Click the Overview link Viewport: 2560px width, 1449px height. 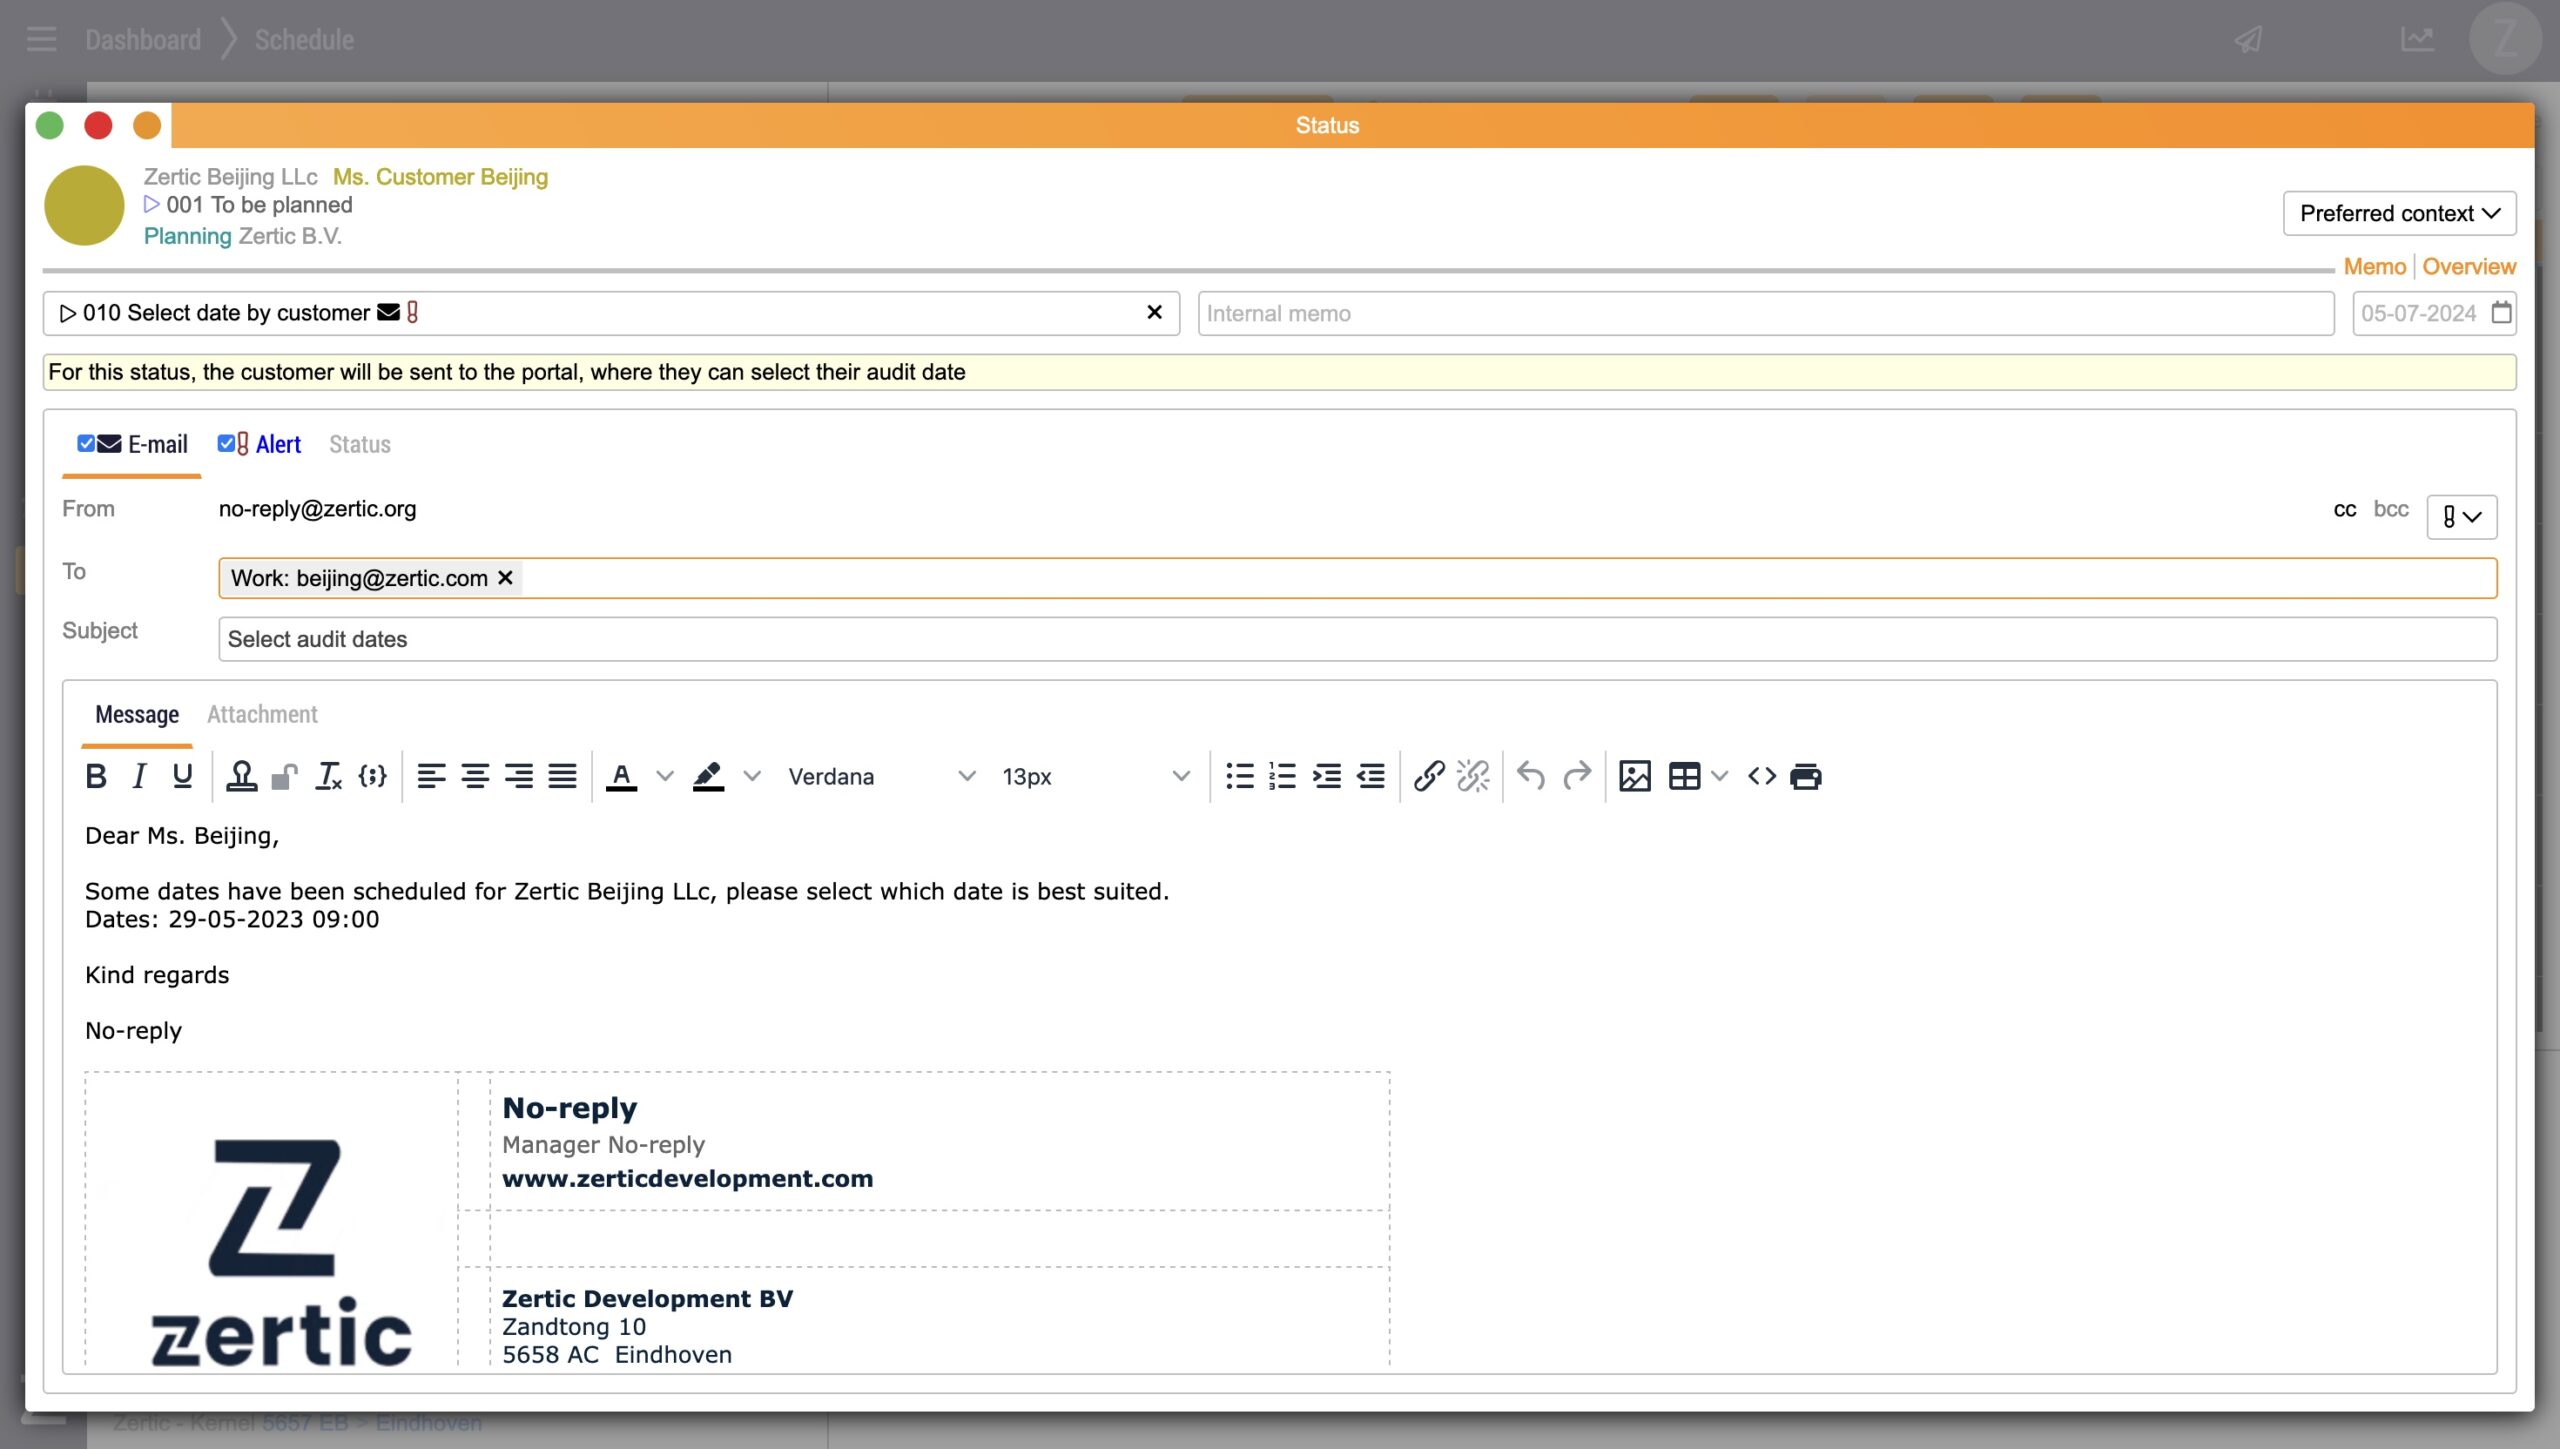[2468, 266]
